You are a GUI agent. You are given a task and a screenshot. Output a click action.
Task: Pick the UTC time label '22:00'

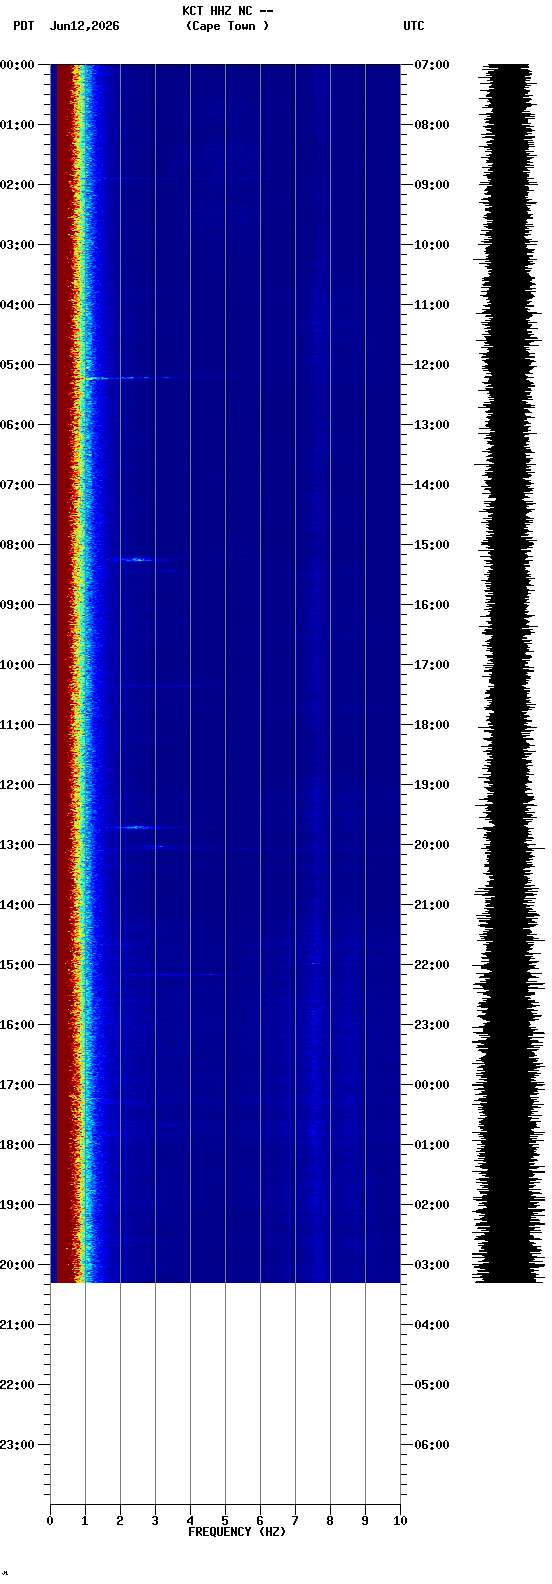pos(432,965)
